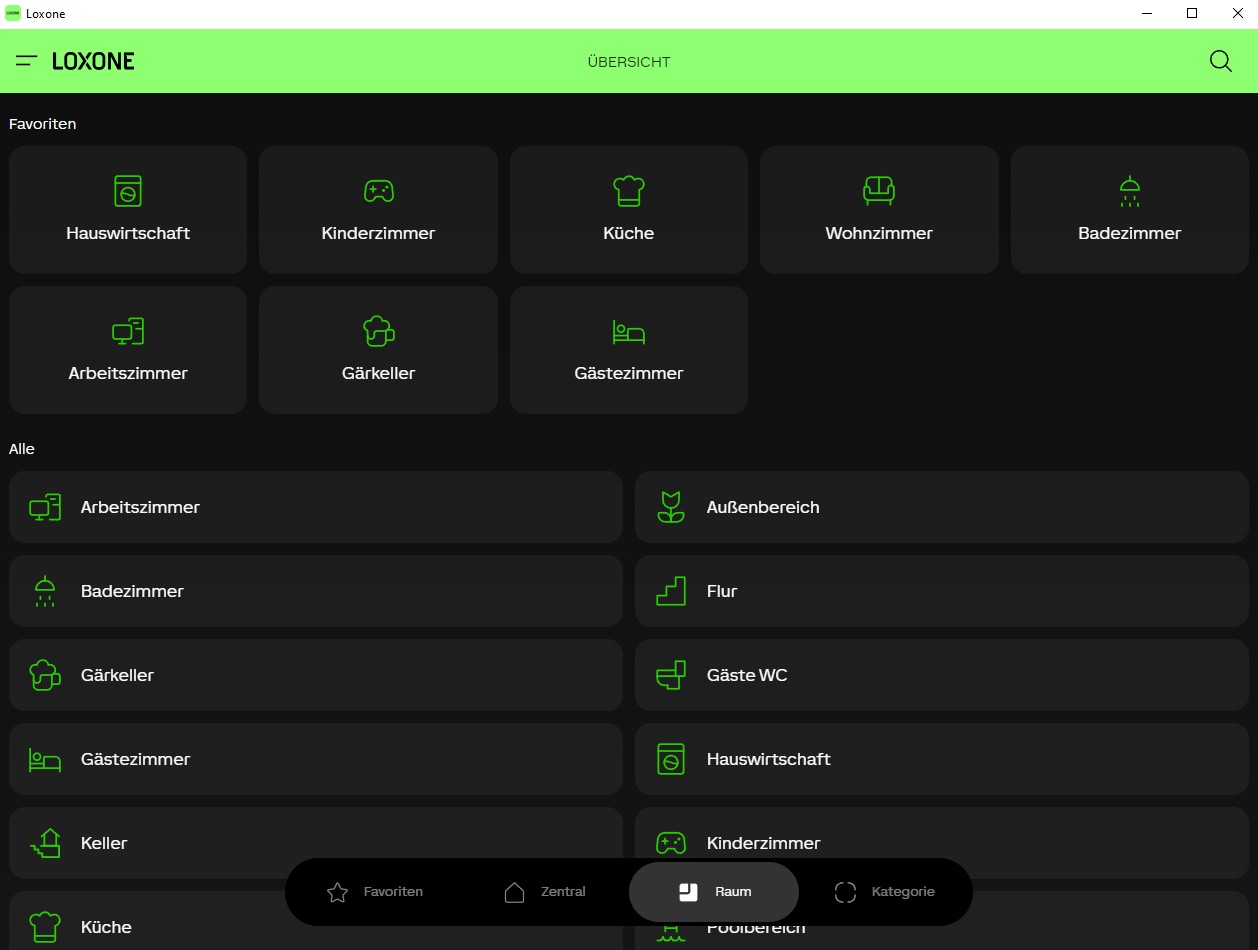Click the sofa icon in Wohnzimmer favorite
This screenshot has height=950, width=1258.
(879, 190)
